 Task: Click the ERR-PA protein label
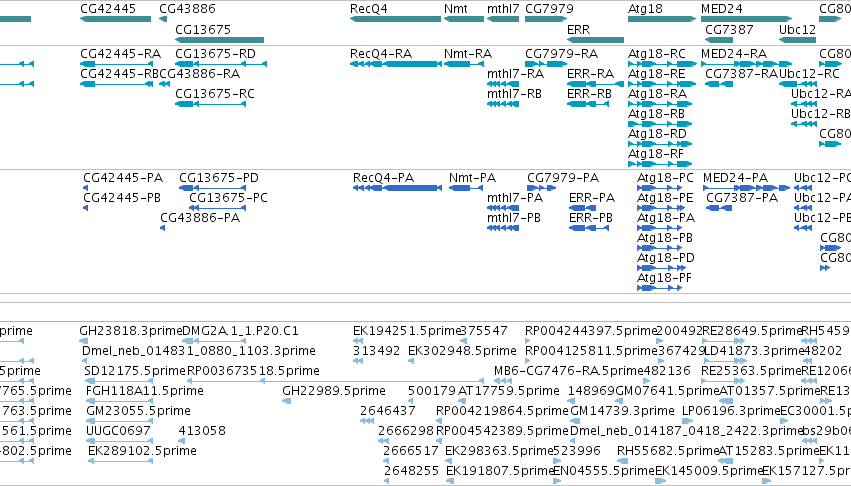coord(592,198)
